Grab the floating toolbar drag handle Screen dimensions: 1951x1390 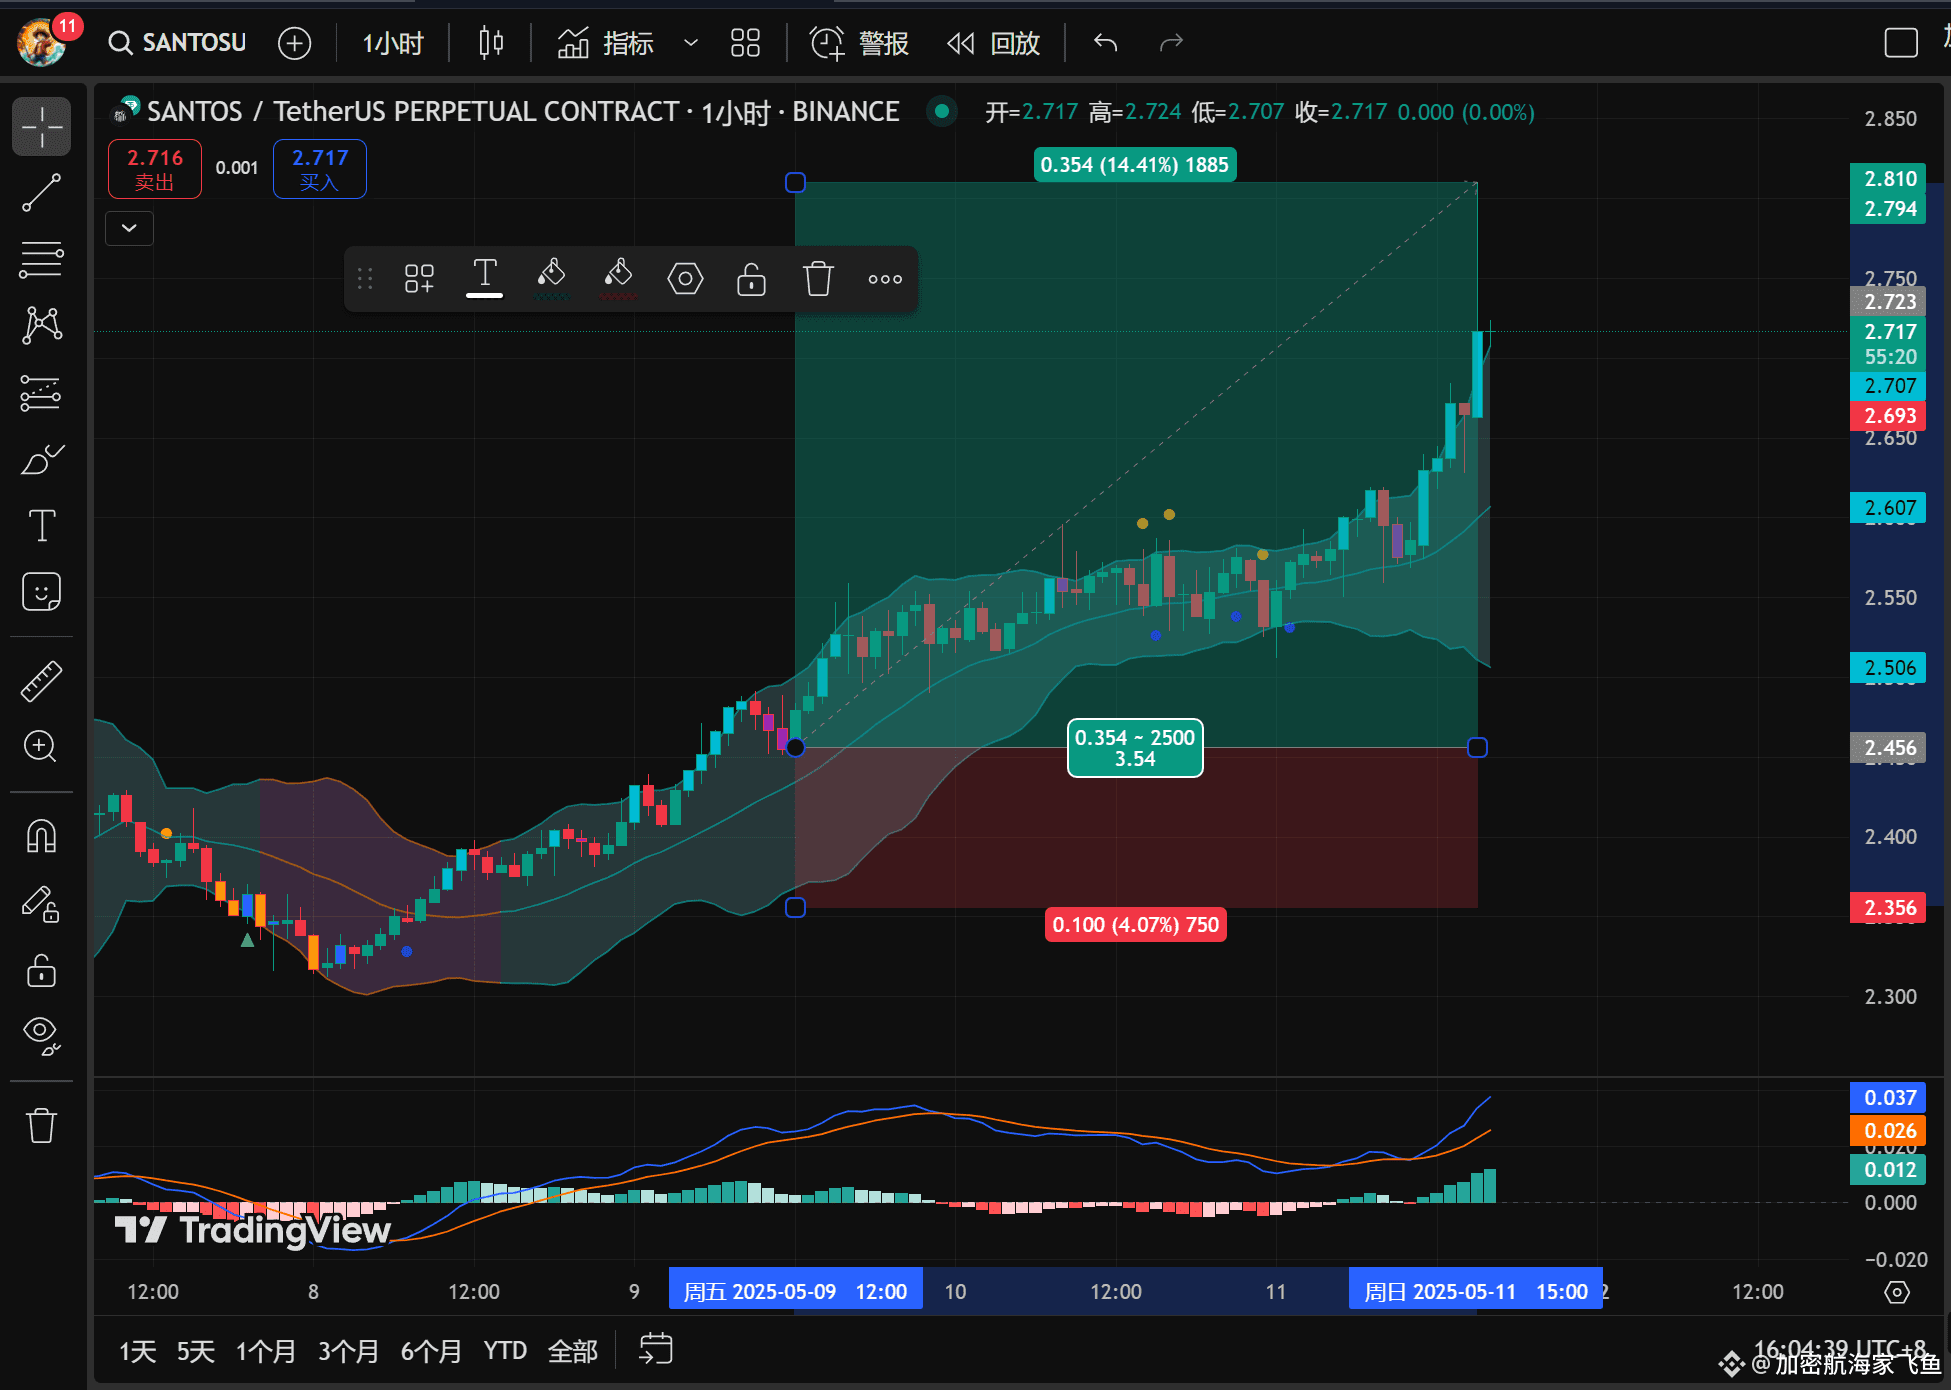pyautogui.click(x=365, y=279)
